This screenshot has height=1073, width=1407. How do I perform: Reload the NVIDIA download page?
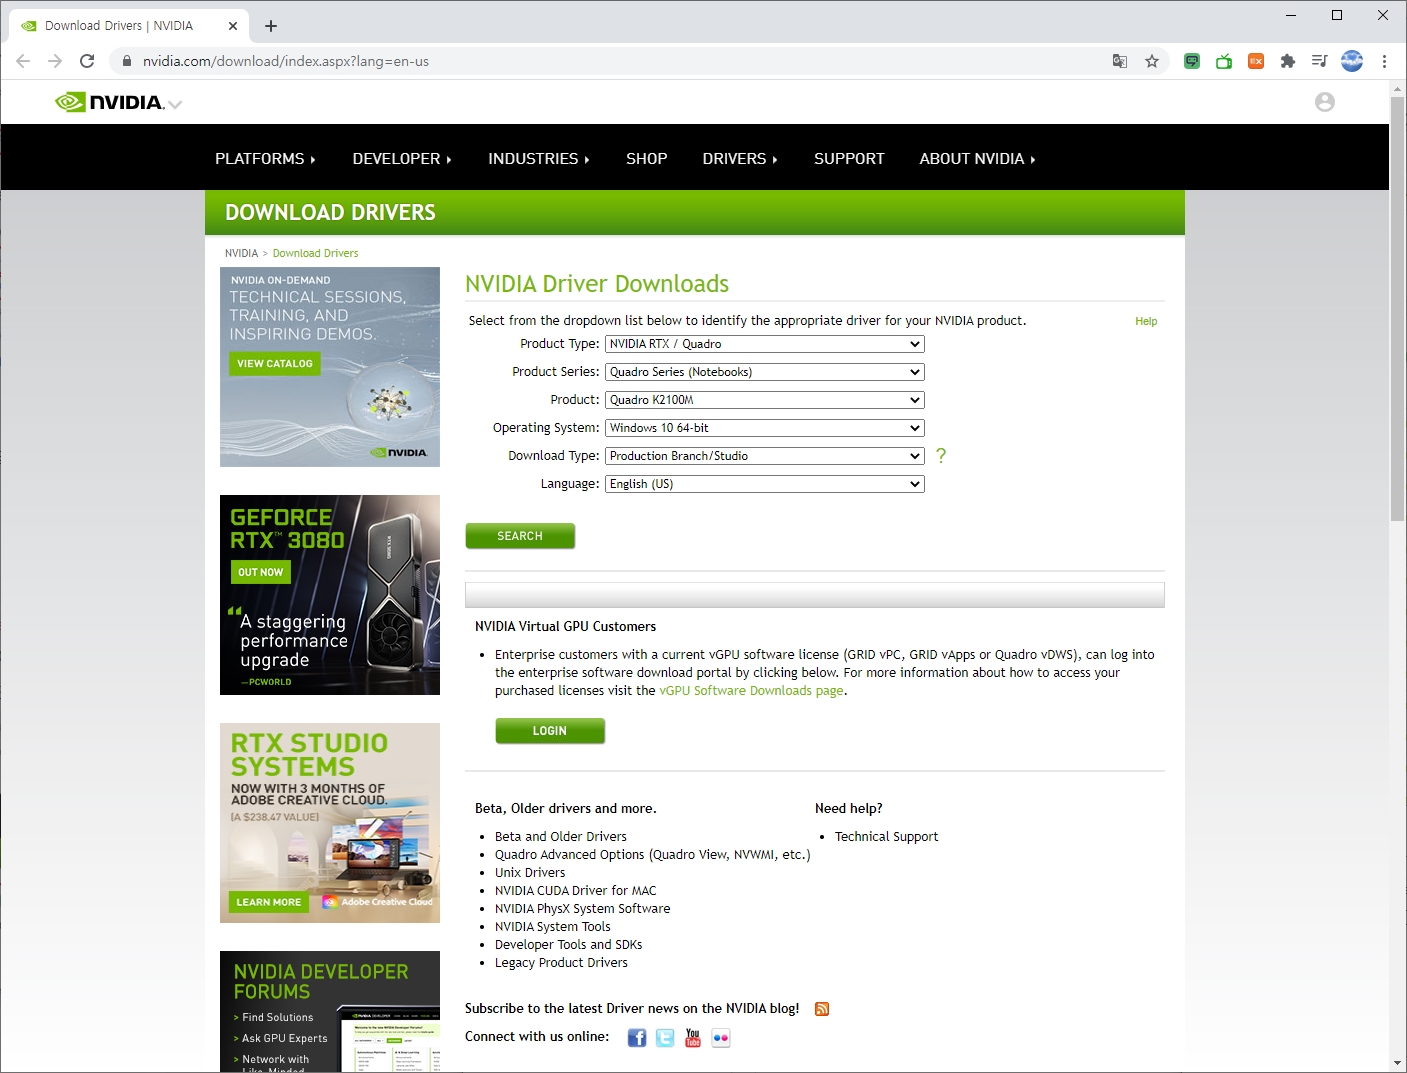click(87, 61)
